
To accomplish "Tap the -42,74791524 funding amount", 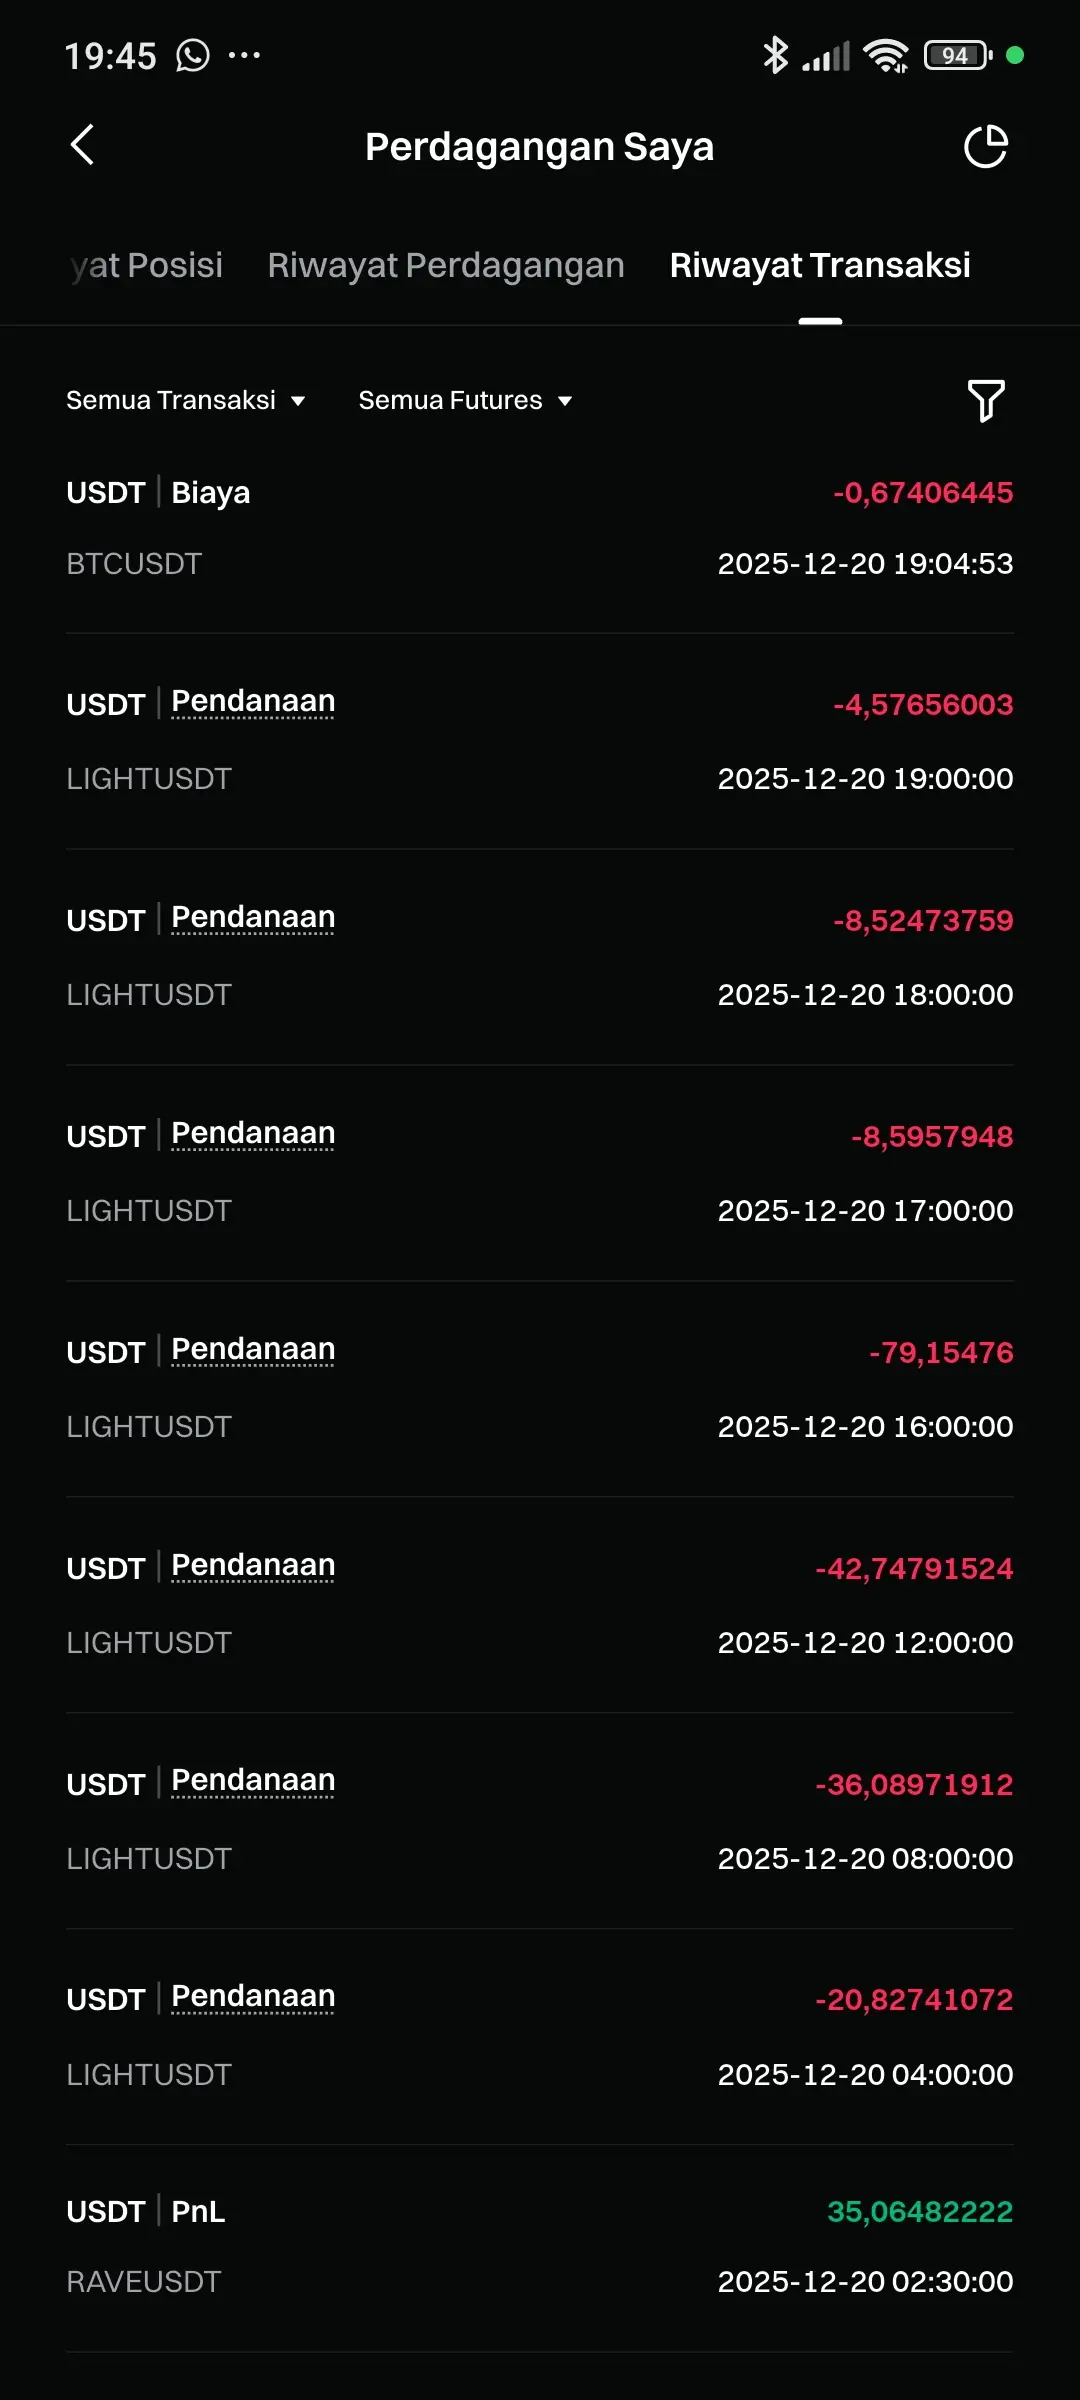I will coord(914,1568).
